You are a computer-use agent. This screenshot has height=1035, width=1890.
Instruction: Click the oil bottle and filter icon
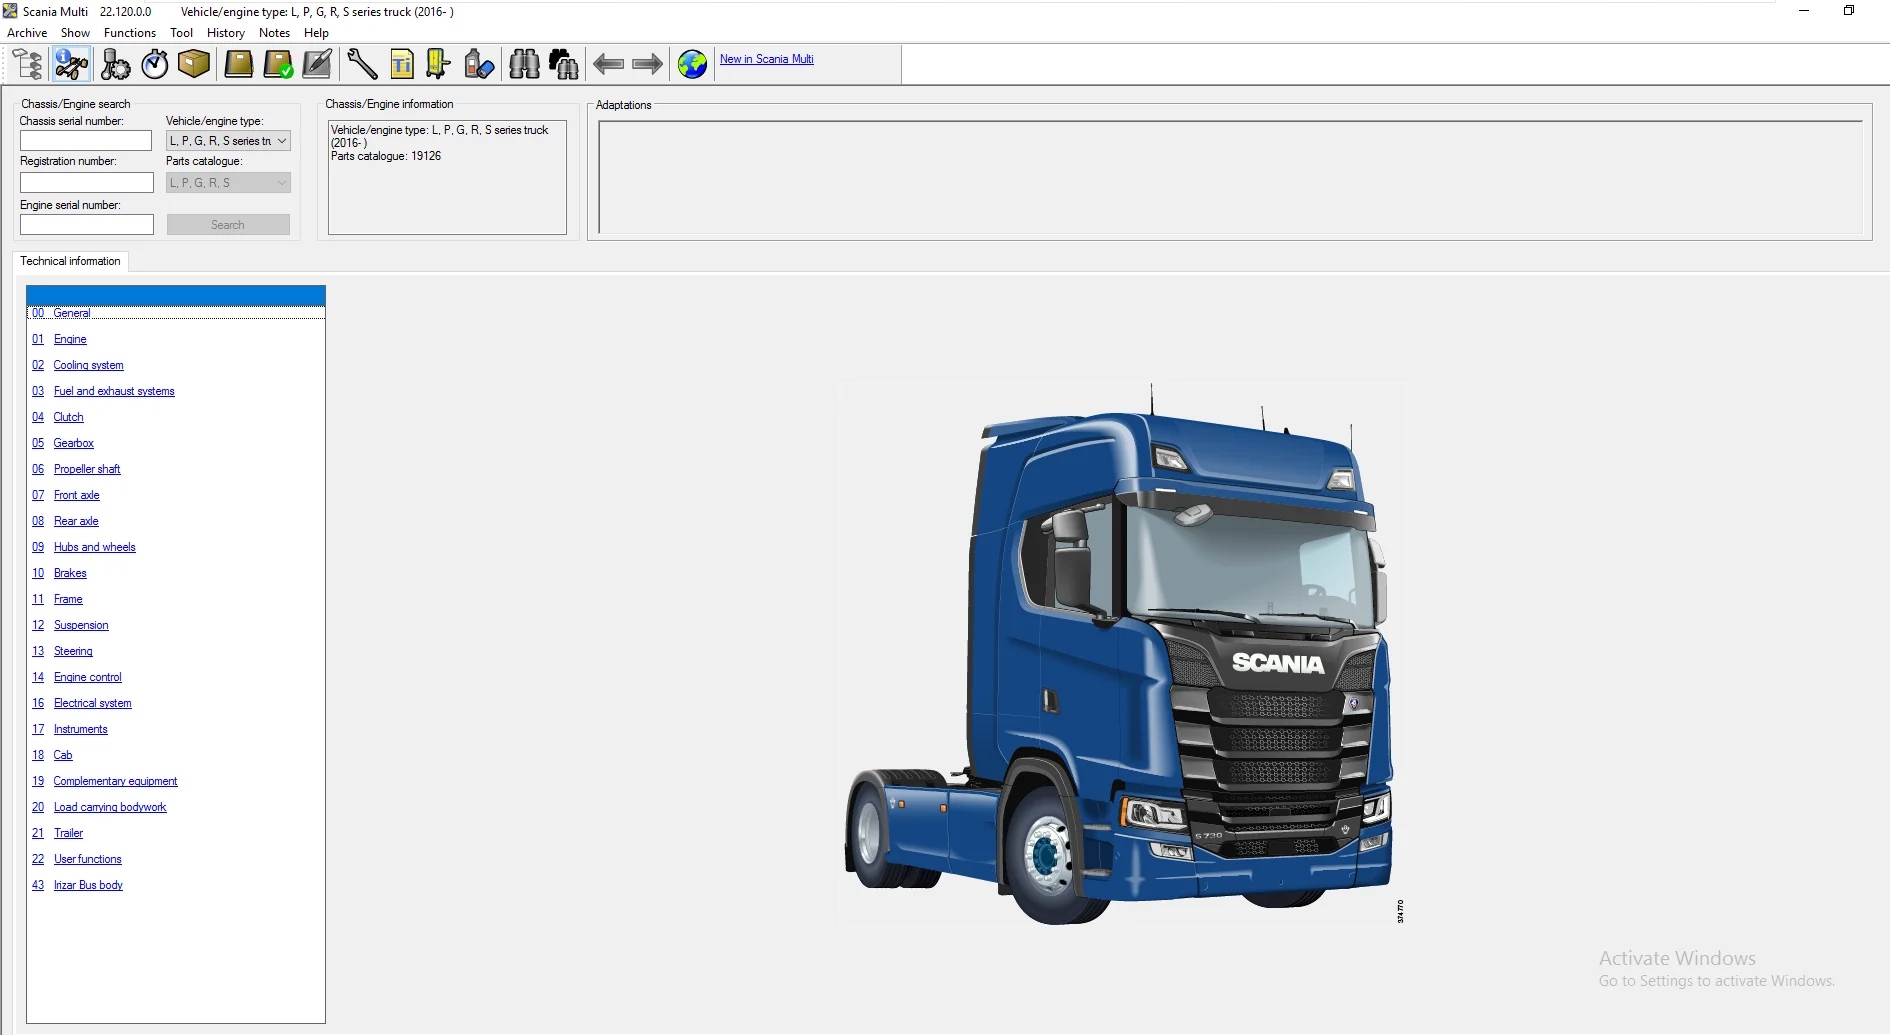[479, 64]
